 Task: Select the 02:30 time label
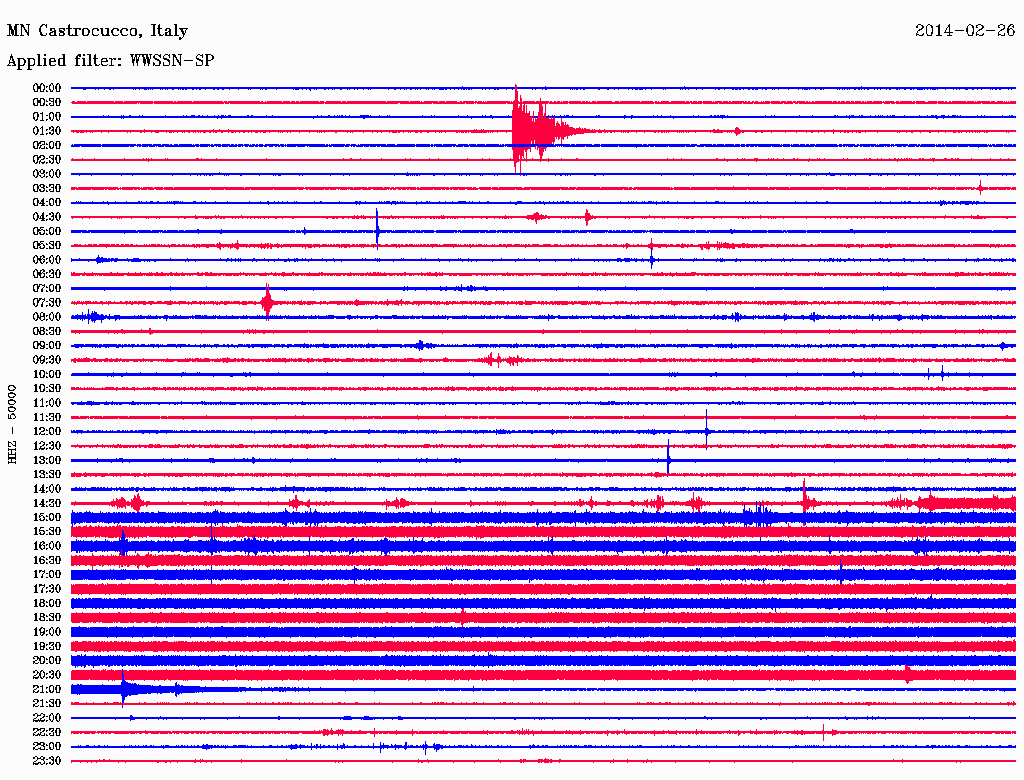pos(46,159)
